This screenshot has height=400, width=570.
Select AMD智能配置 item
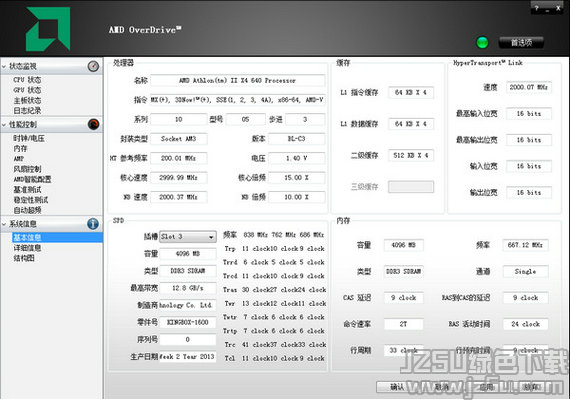point(32,179)
